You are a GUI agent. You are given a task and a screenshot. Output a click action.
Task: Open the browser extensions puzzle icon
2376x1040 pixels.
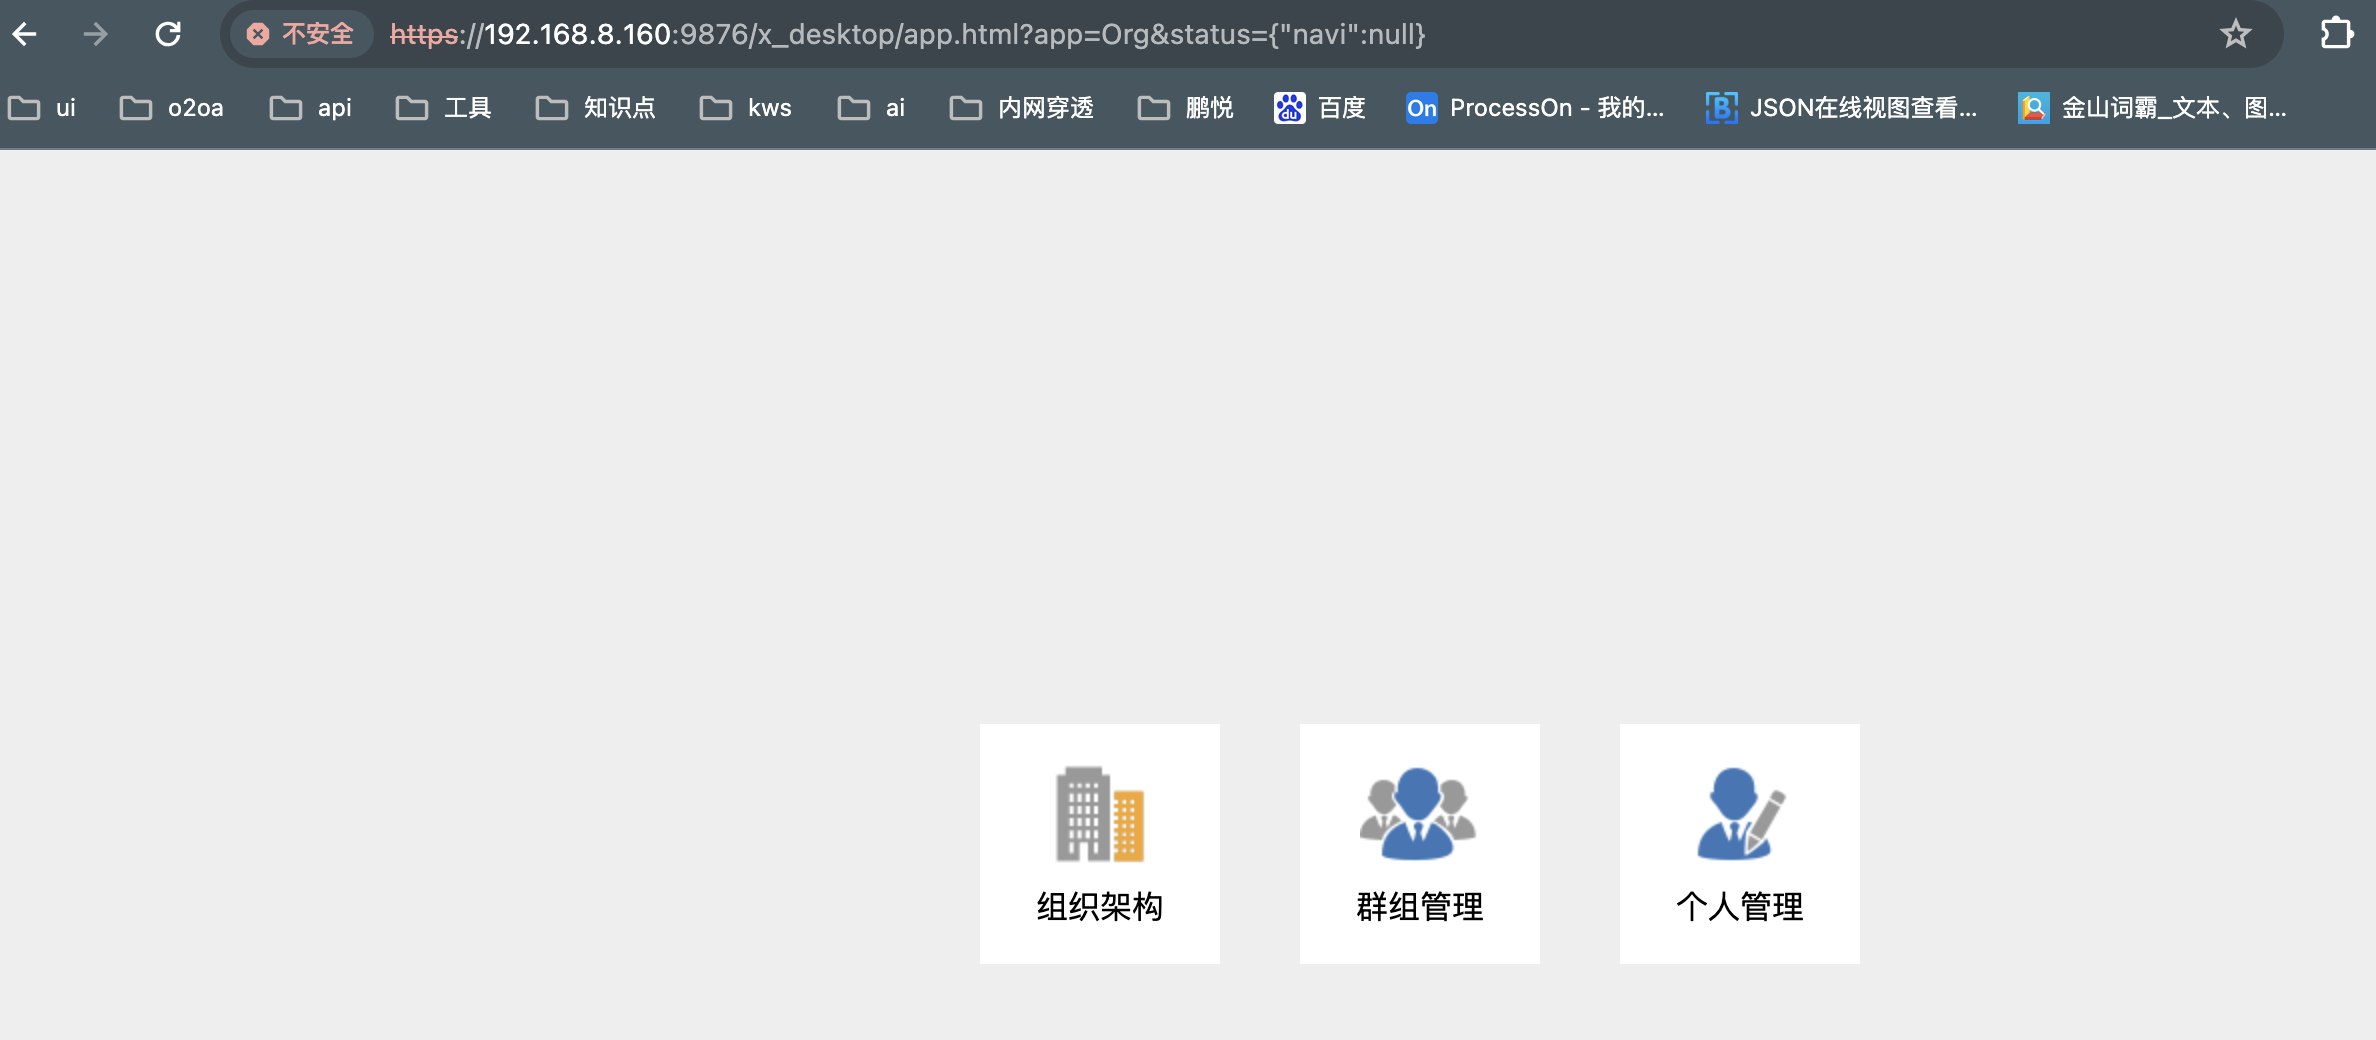coord(2337,34)
